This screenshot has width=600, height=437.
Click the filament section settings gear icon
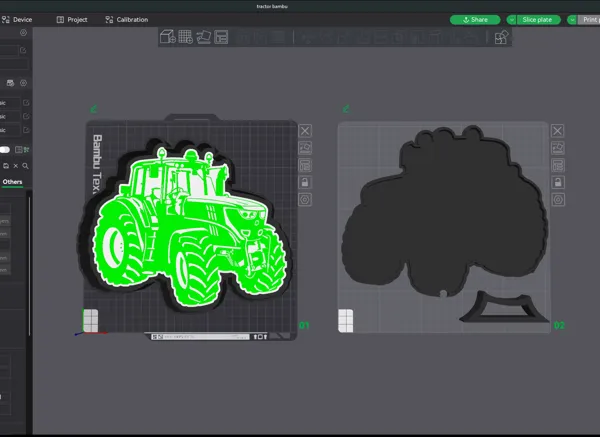coord(23,83)
